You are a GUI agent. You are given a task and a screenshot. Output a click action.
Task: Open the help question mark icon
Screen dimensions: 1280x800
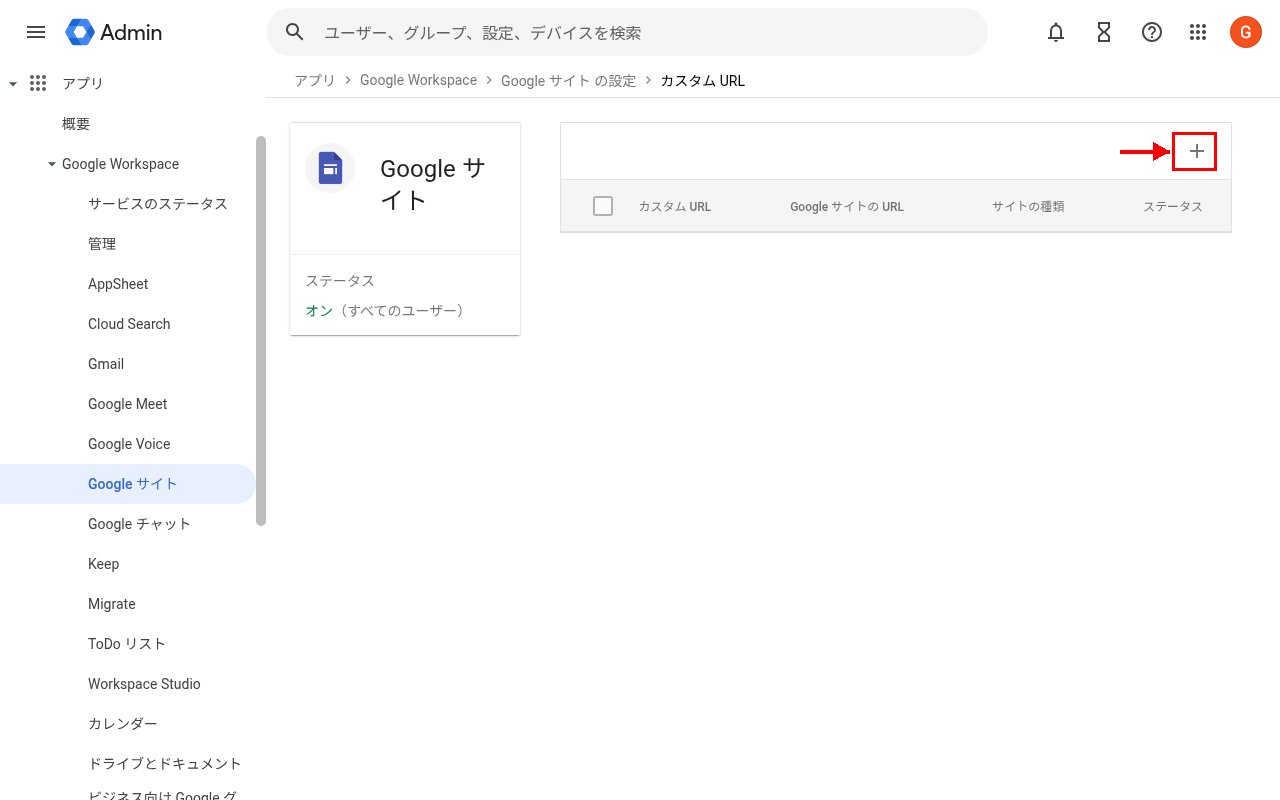1151,32
